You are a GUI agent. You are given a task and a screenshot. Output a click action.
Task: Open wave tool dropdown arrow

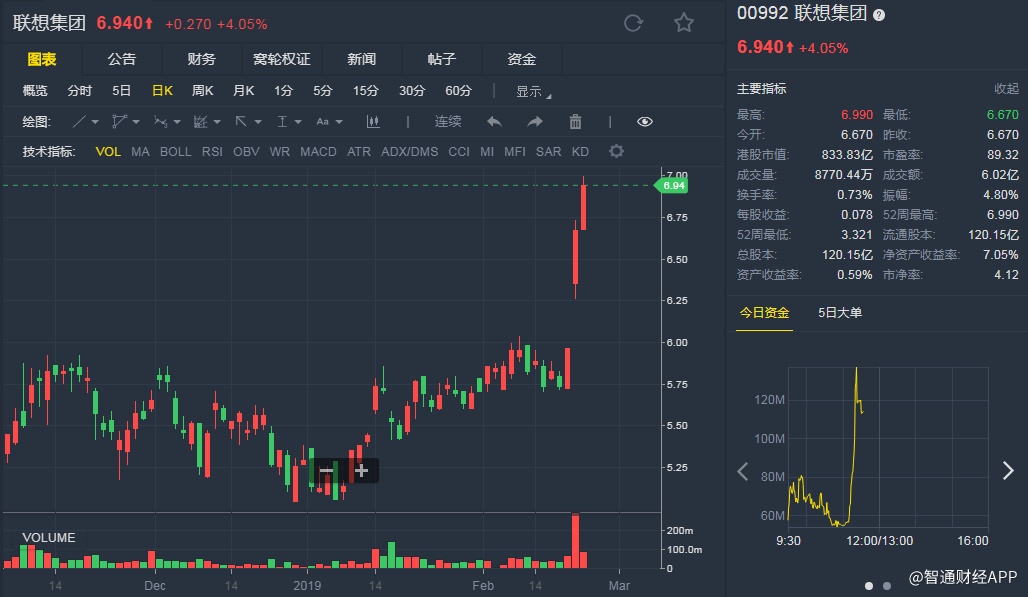coord(176,122)
